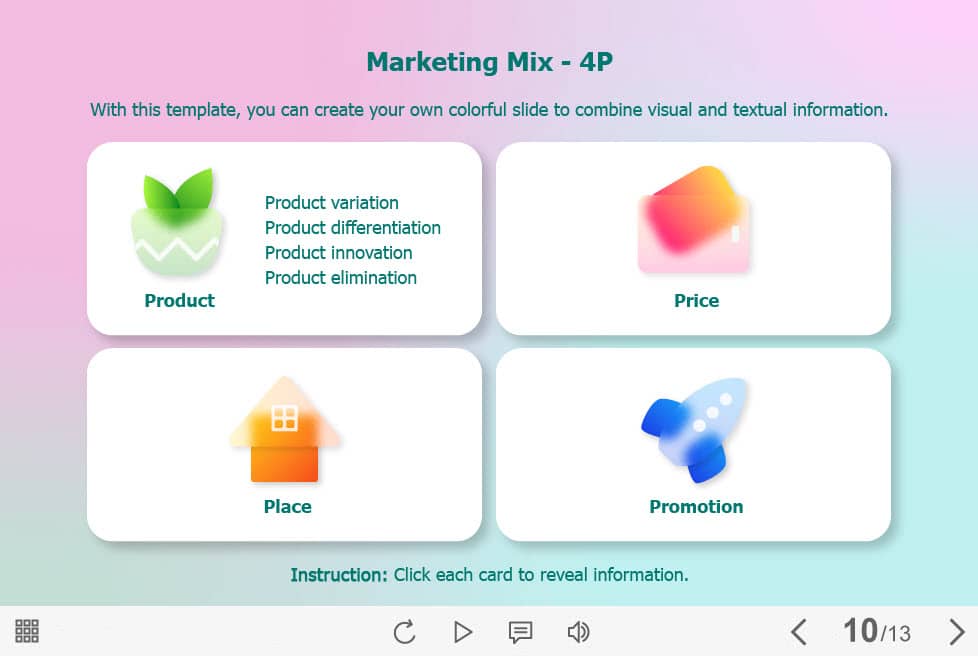Select the Product card label
Viewport: 978px width, 656px height.
pos(179,301)
